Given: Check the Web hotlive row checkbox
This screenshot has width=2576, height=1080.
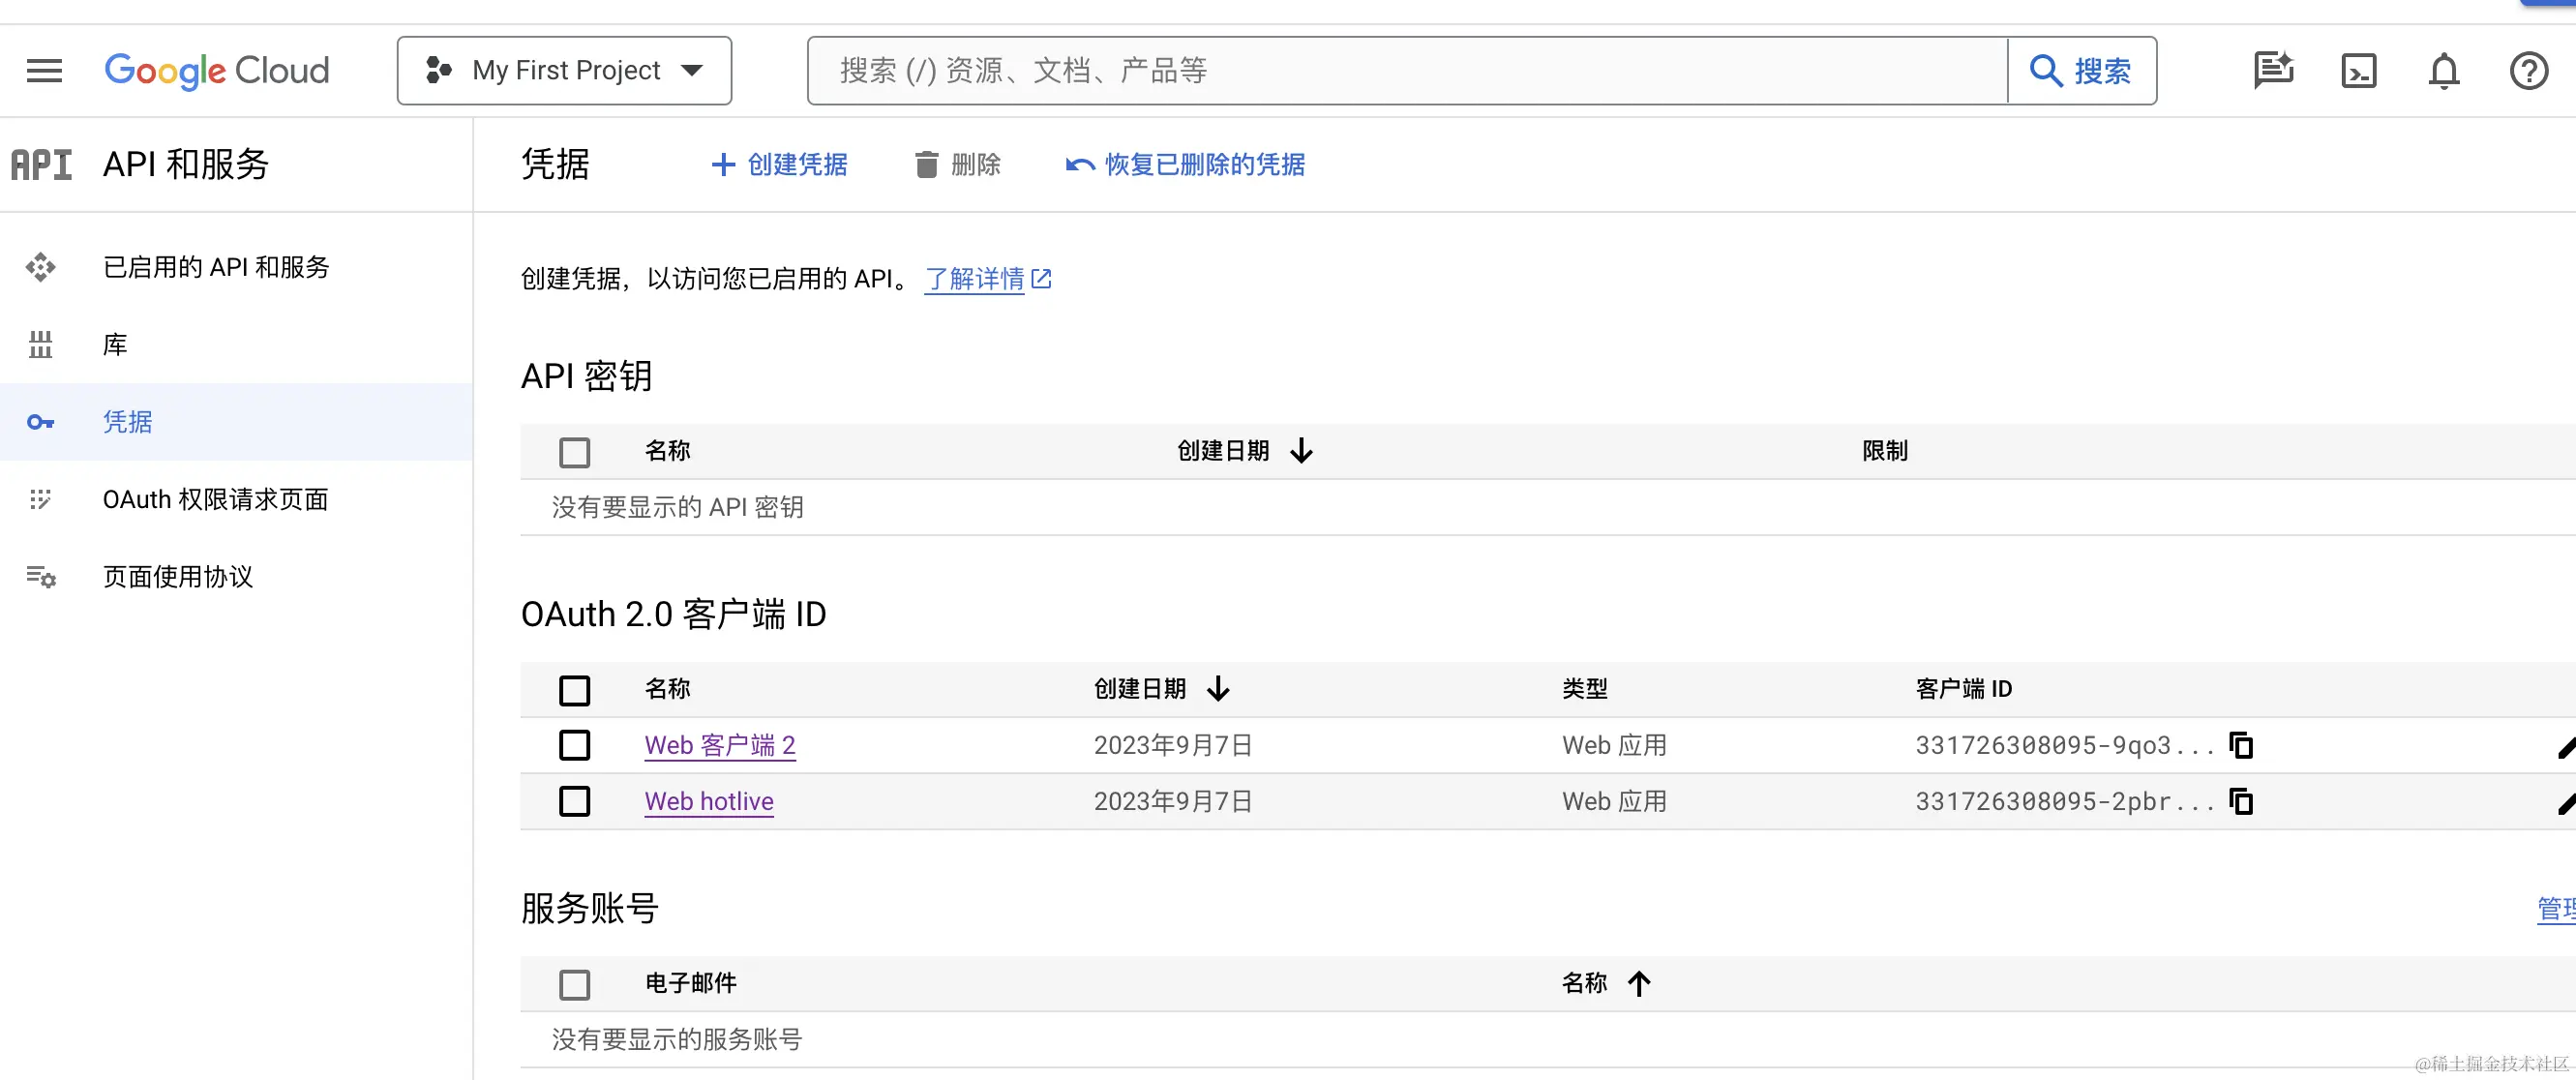Looking at the screenshot, I should tap(574, 801).
